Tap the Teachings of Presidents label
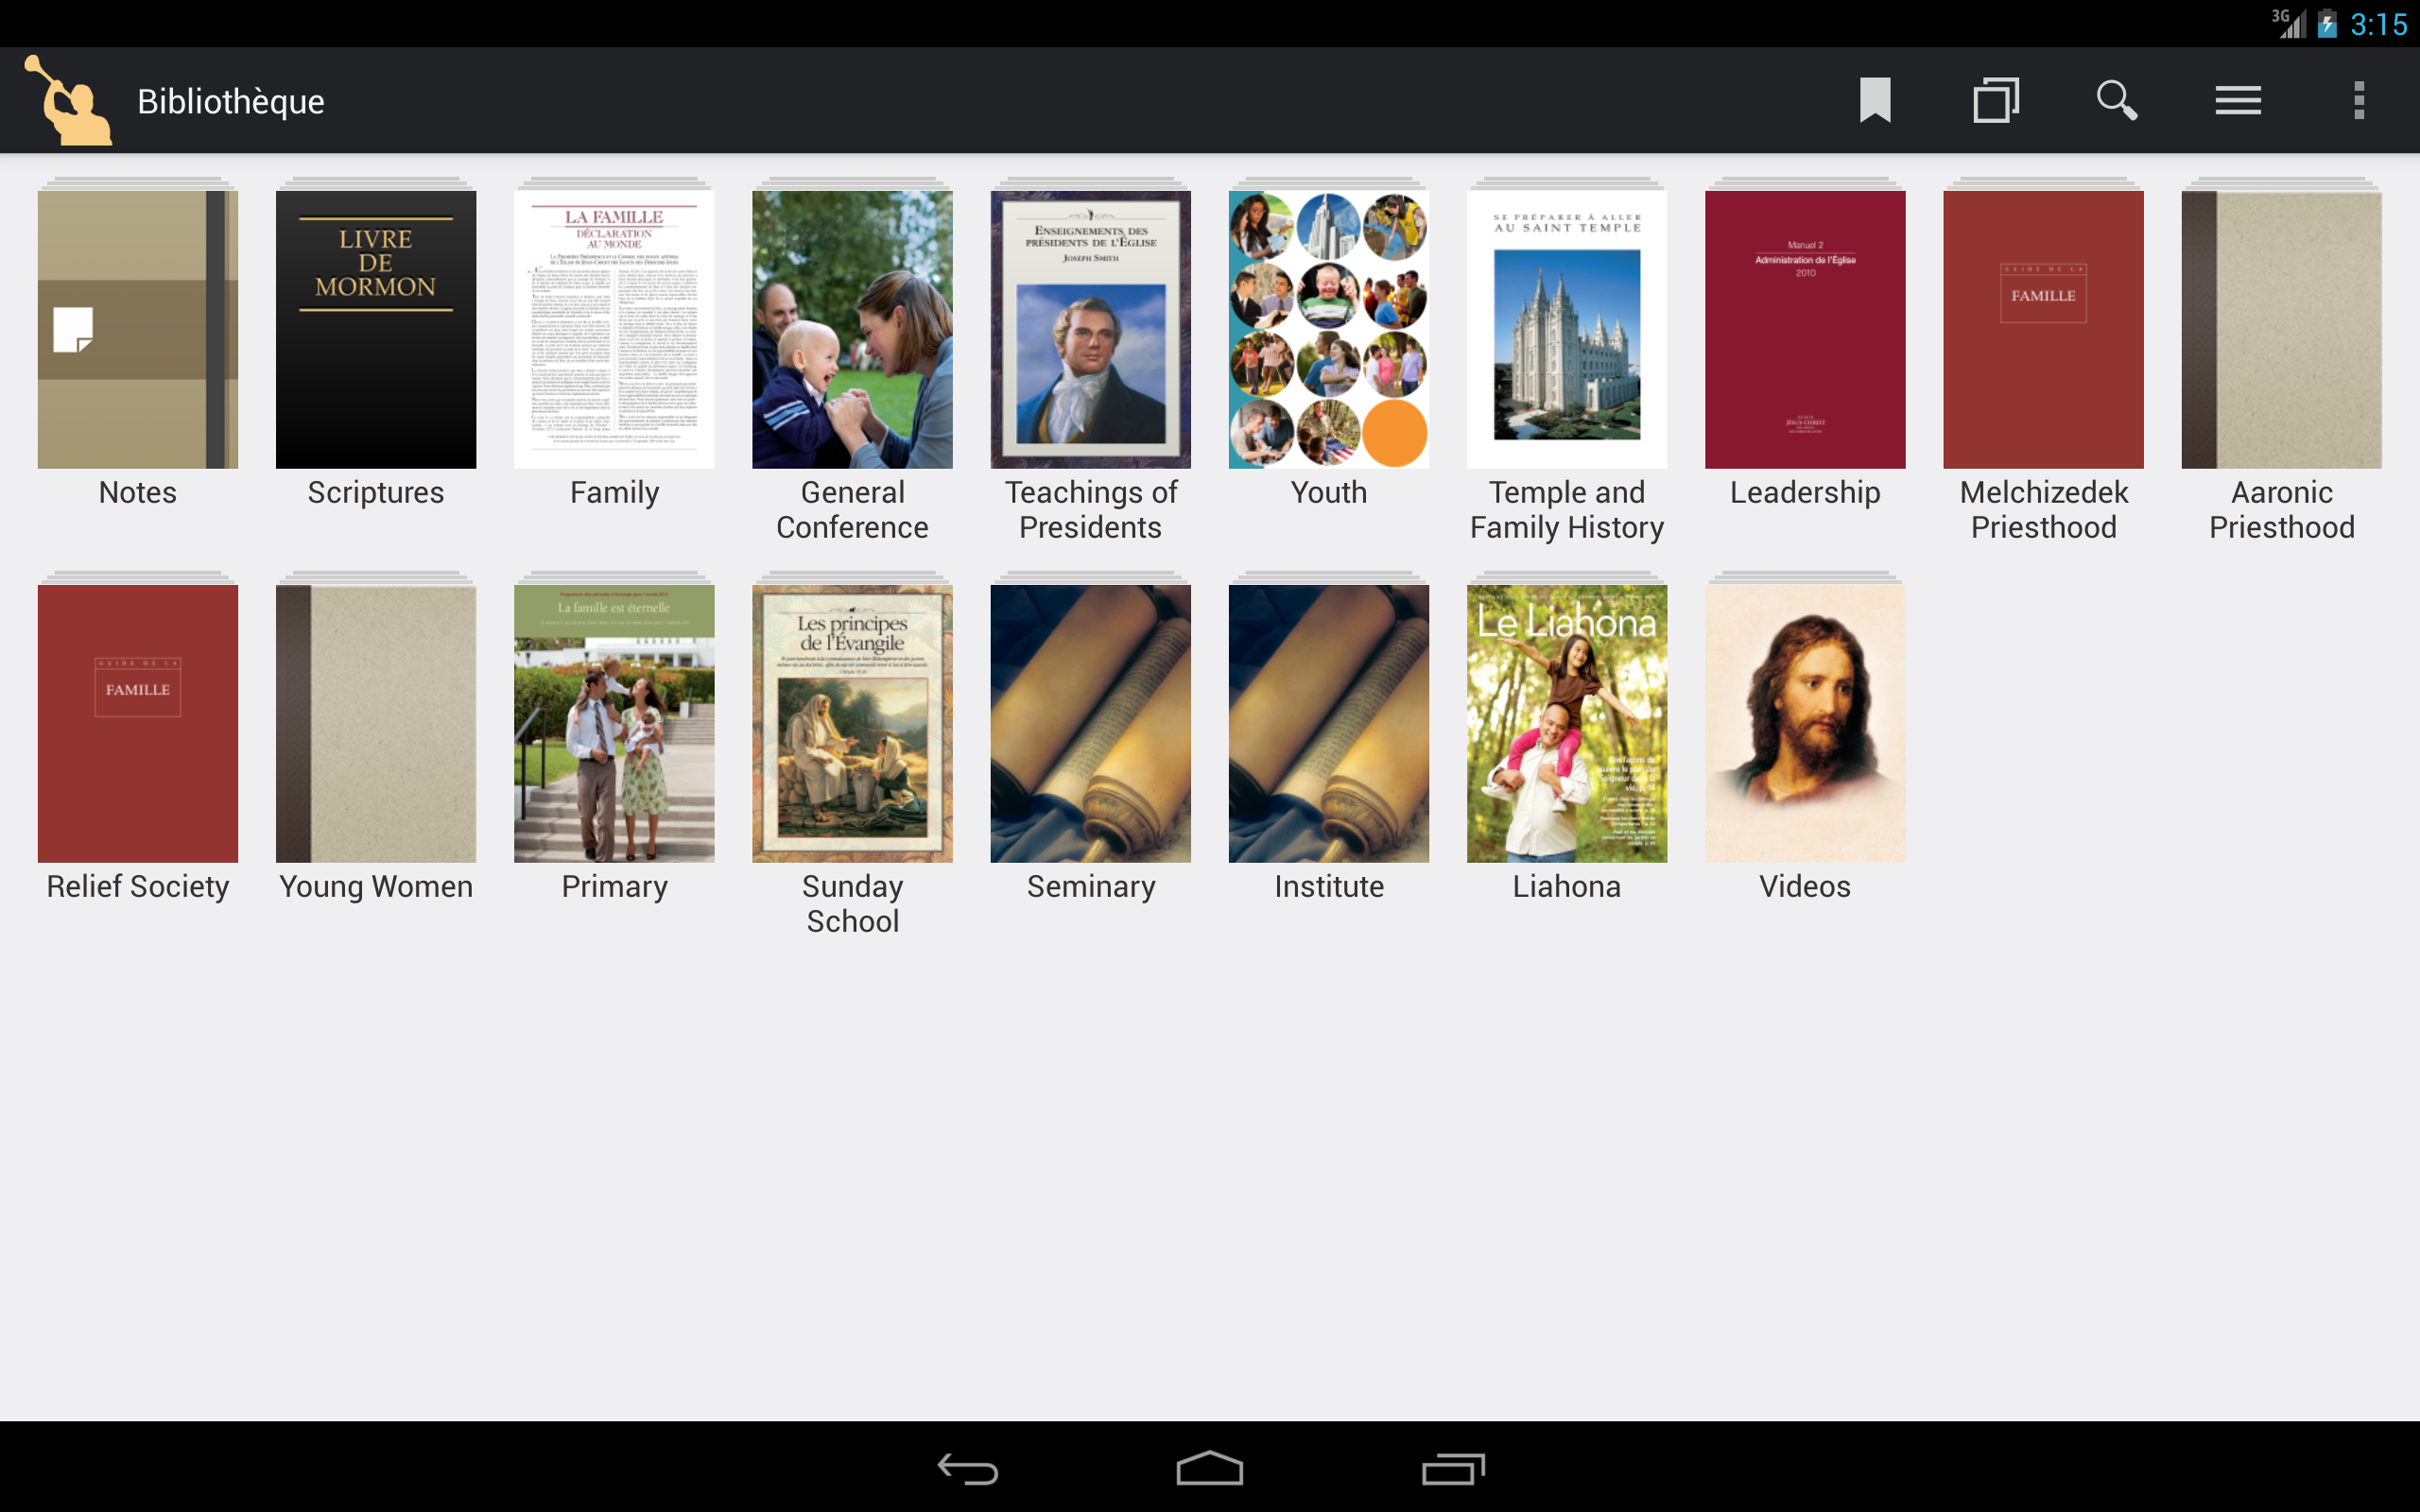The image size is (2420, 1512). [x=1090, y=510]
